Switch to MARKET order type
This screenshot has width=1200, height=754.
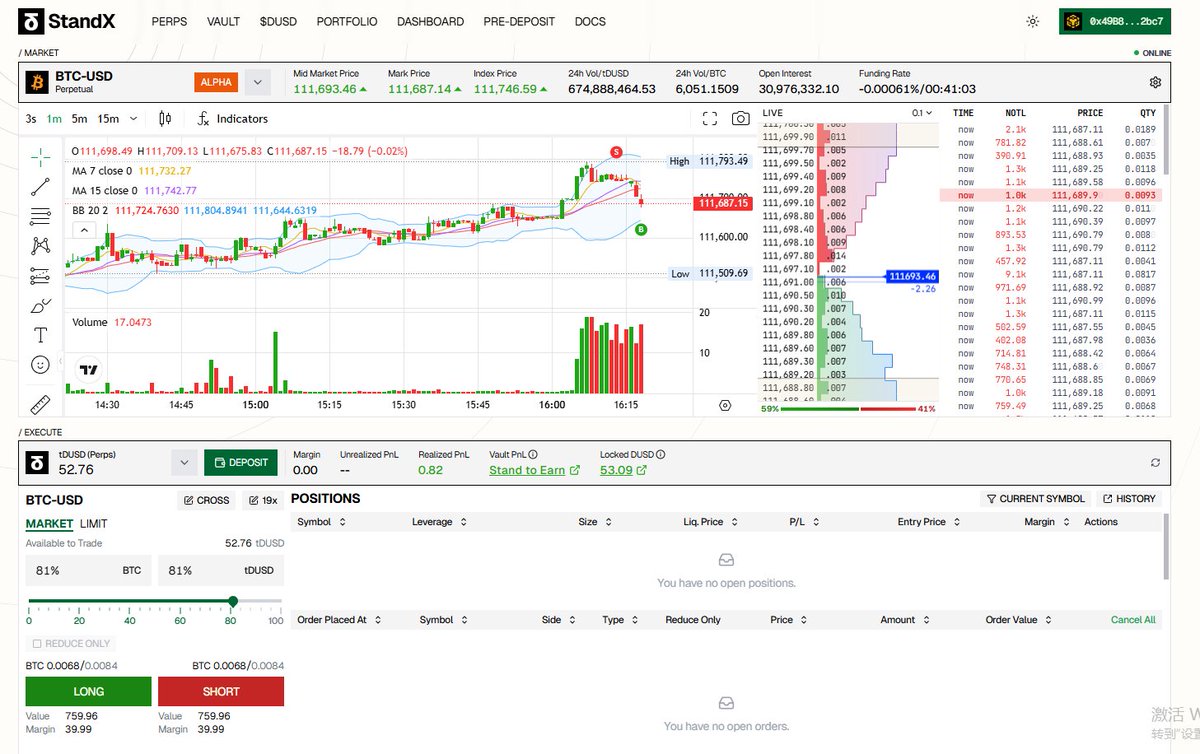[49, 524]
